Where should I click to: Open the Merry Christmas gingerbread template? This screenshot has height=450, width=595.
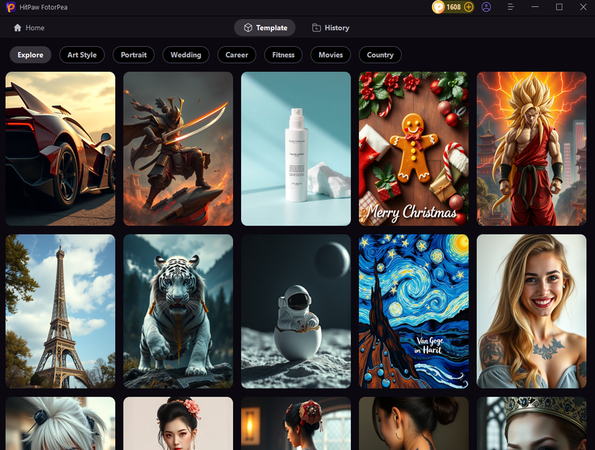click(x=414, y=149)
